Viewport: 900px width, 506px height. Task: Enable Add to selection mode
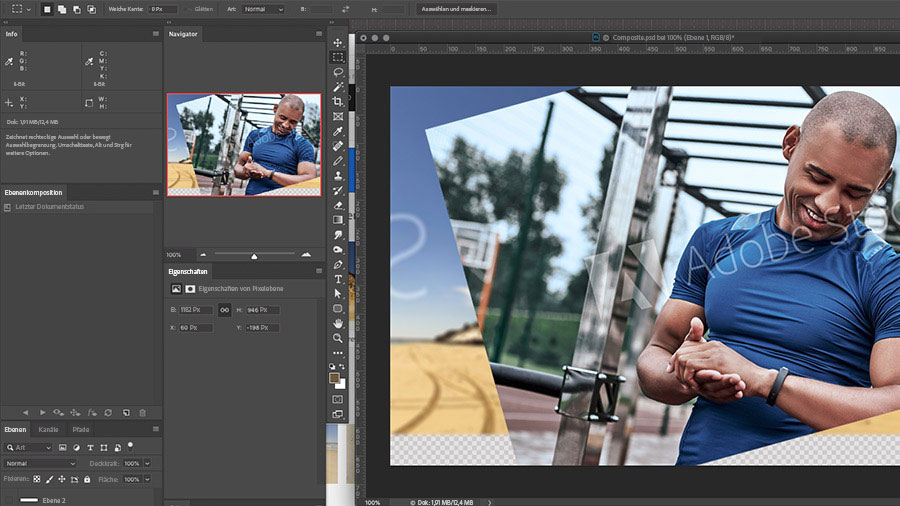click(62, 9)
